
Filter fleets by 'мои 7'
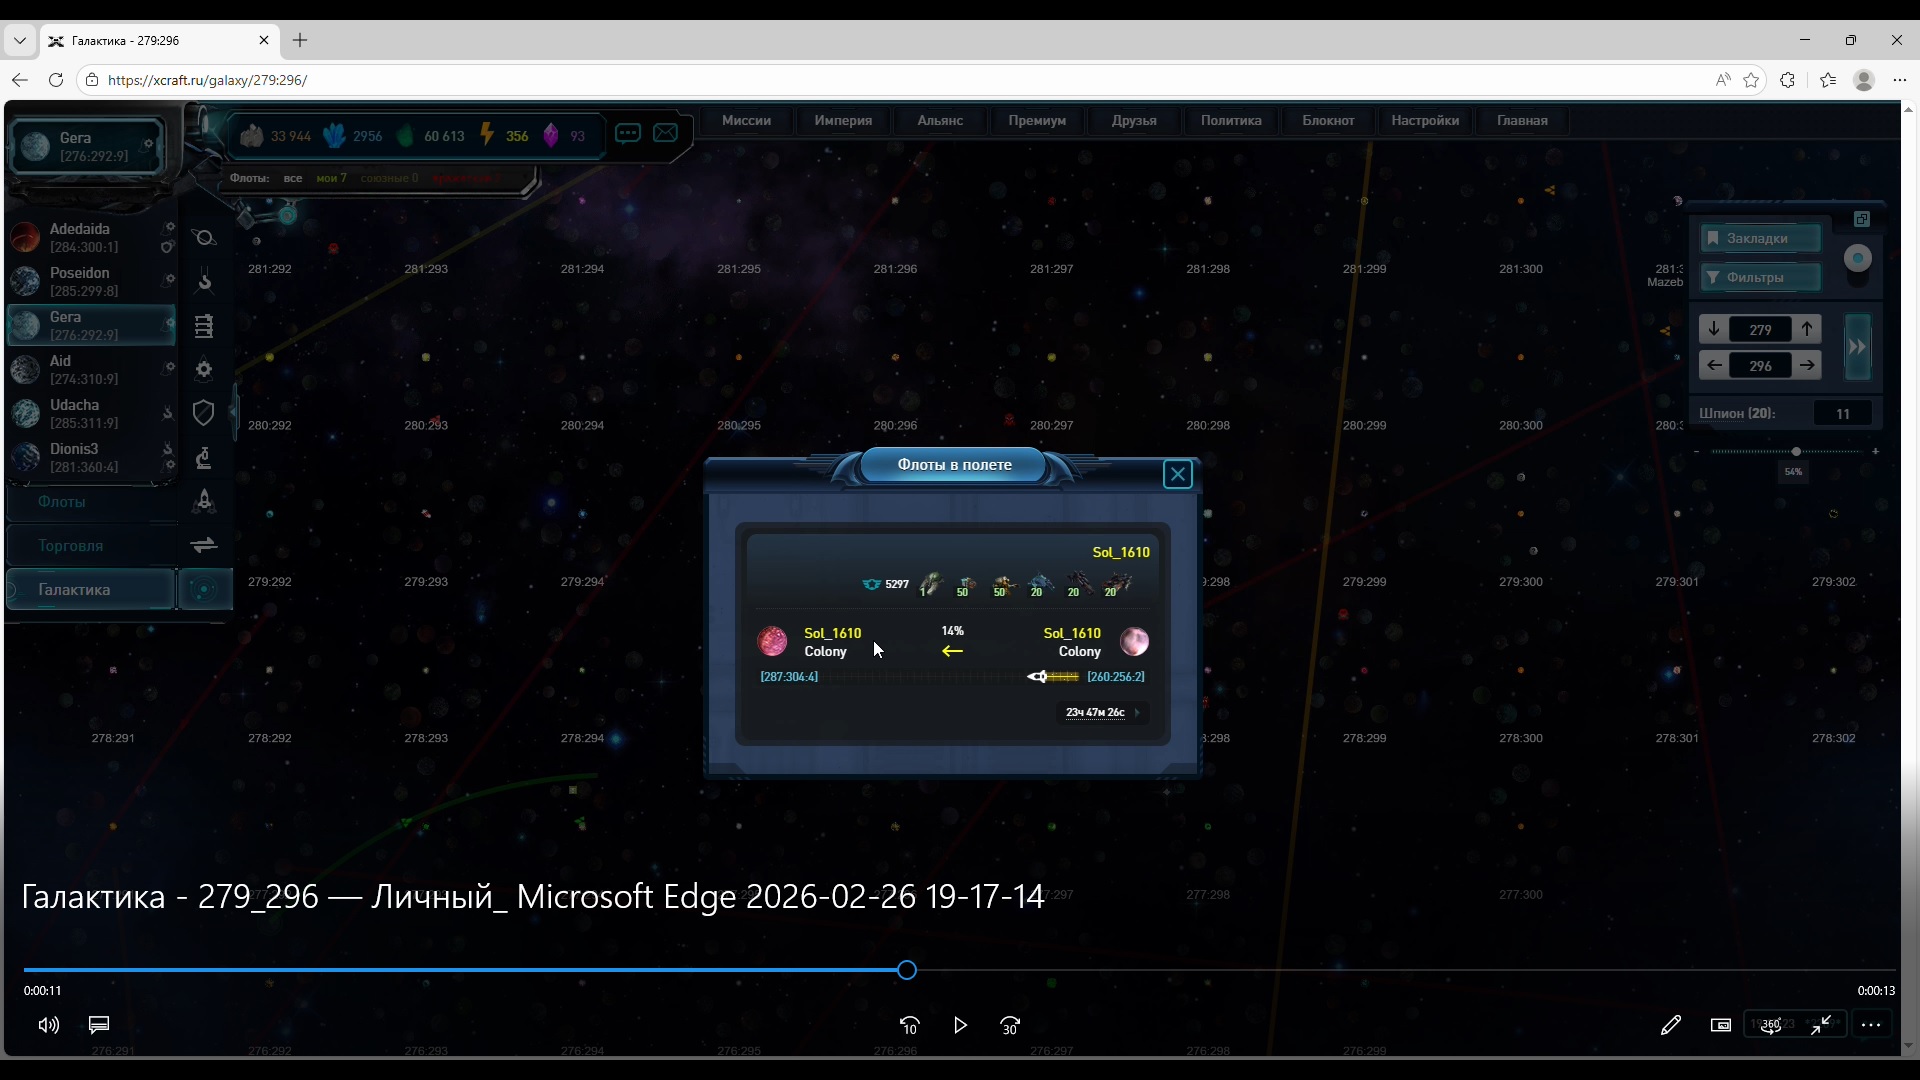tap(331, 178)
